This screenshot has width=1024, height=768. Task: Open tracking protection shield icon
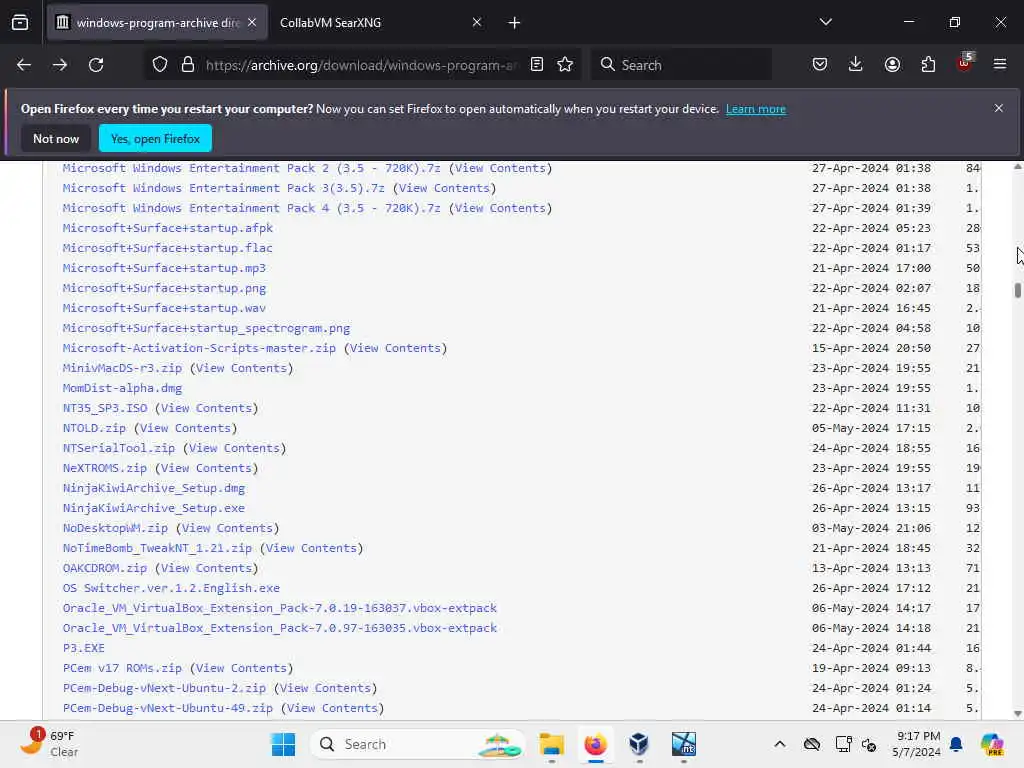(x=160, y=65)
